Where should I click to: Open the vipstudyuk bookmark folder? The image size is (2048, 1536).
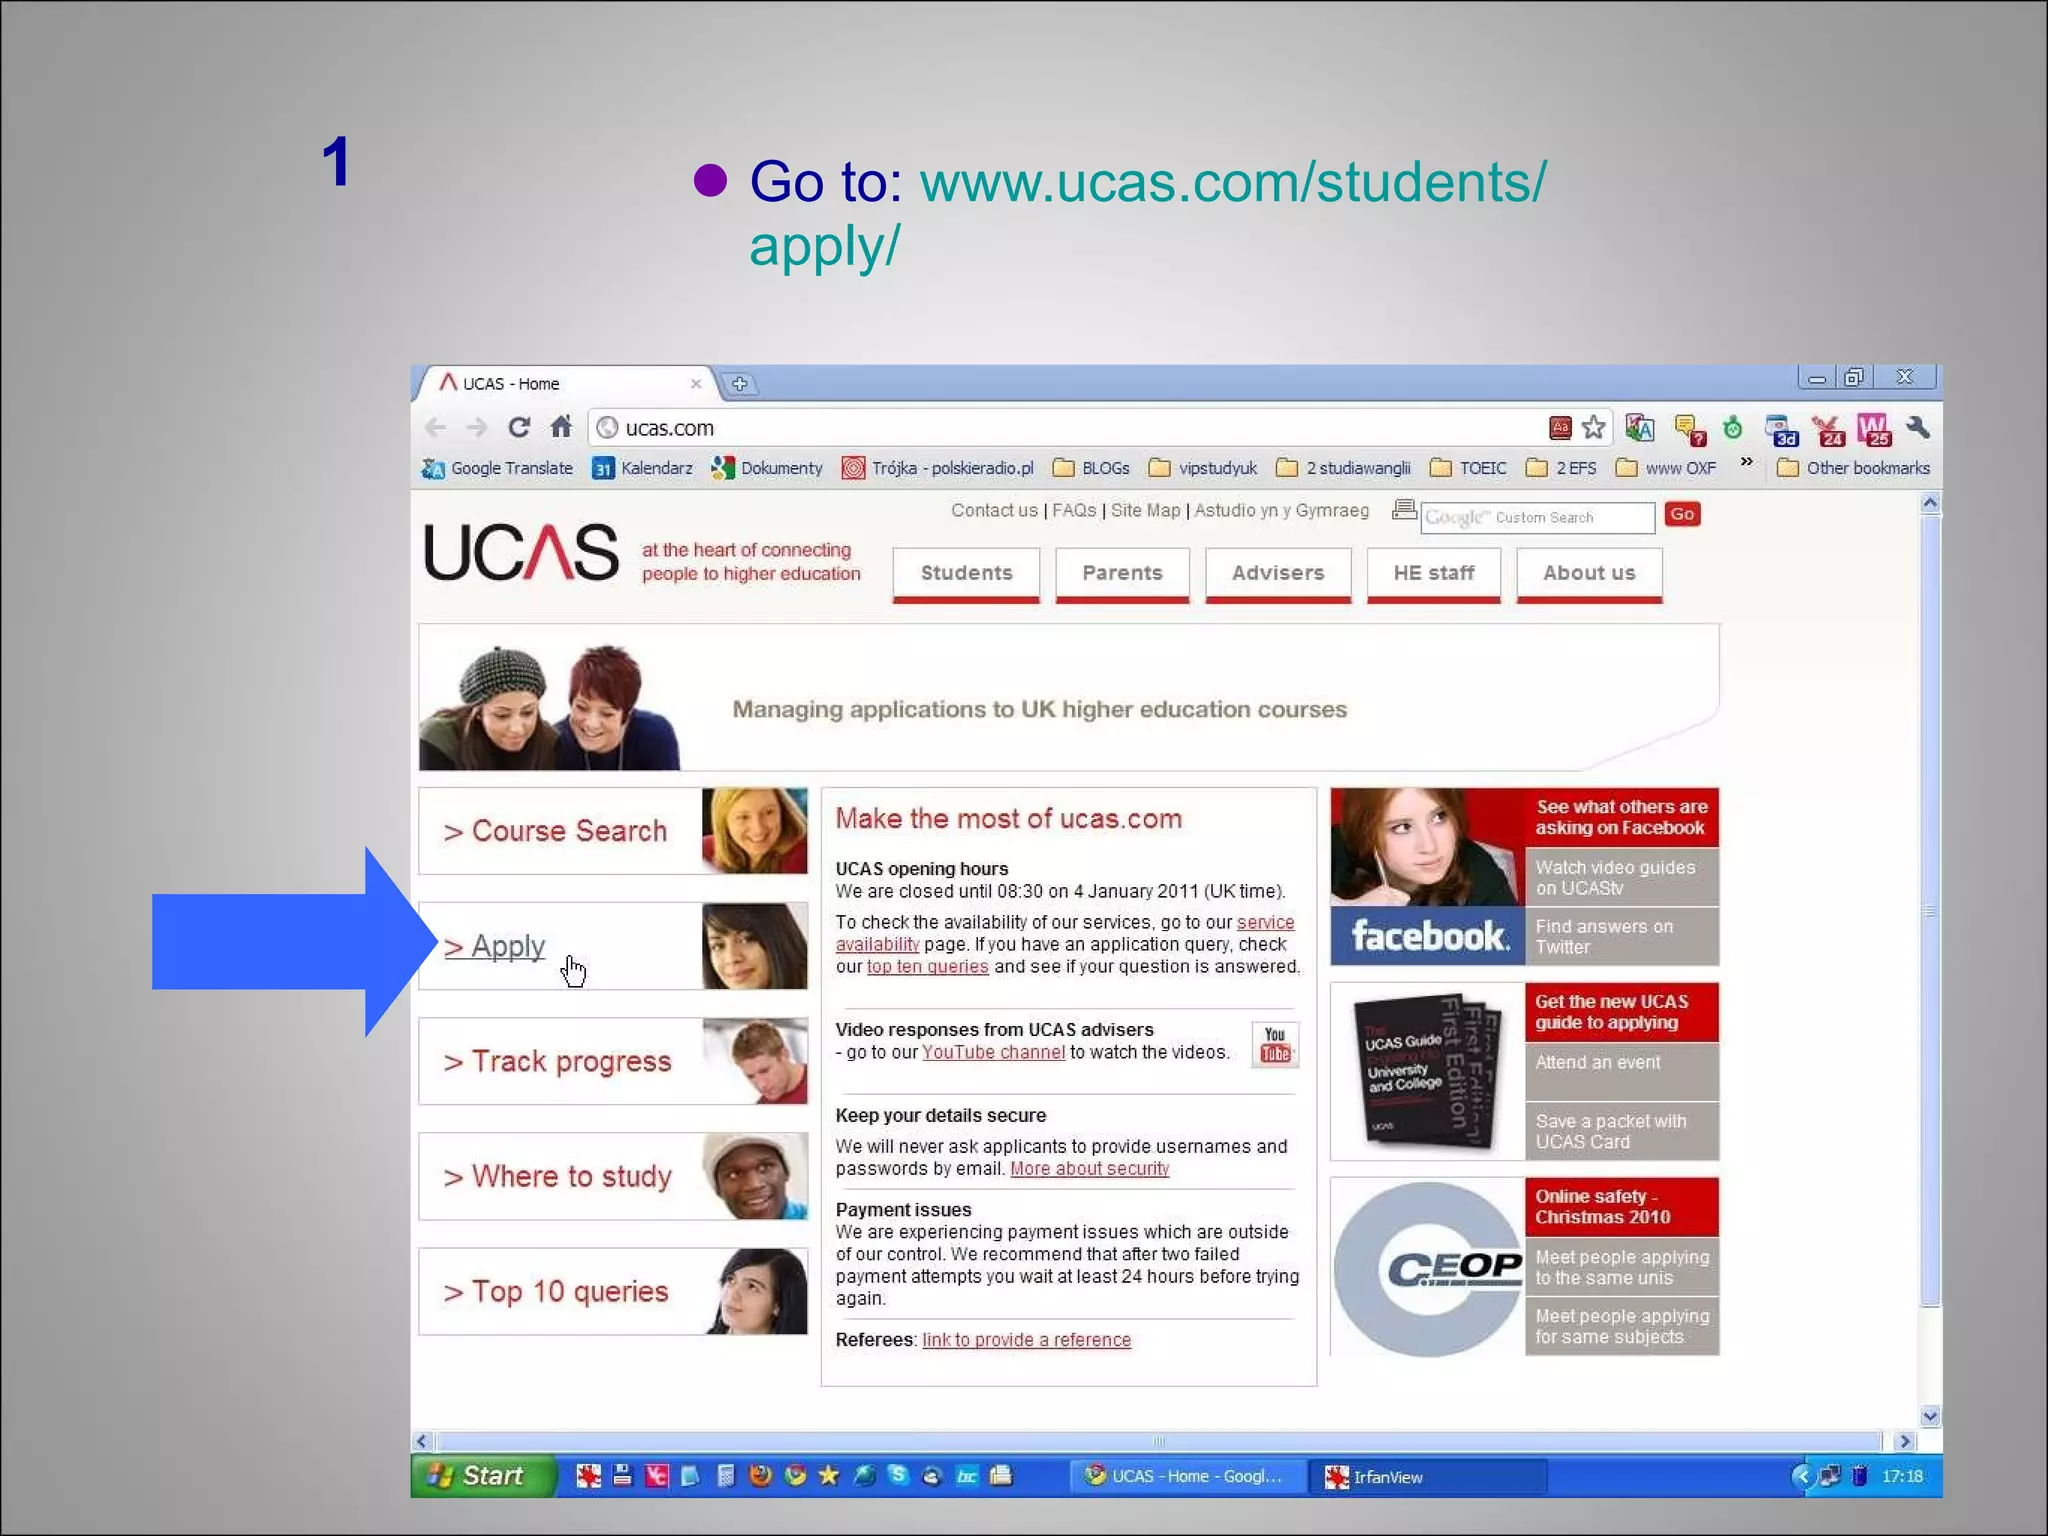1202,468
